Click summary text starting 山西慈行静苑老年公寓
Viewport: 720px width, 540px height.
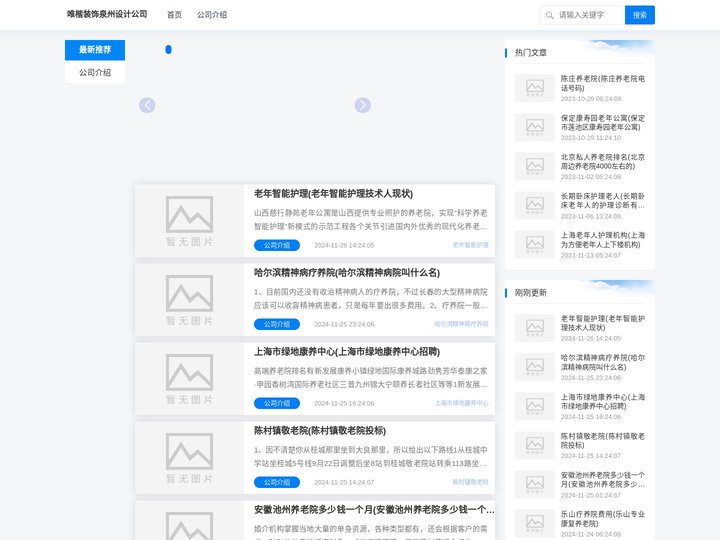[371, 219]
